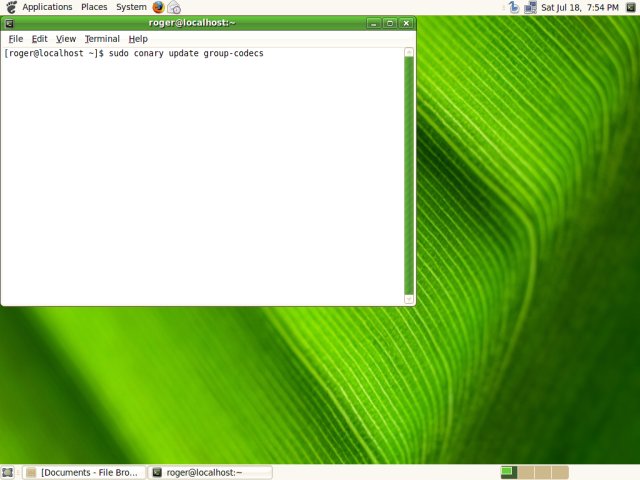Switch to the Documents - File Browser task
Viewport: 640px width, 480px height.
84,473
